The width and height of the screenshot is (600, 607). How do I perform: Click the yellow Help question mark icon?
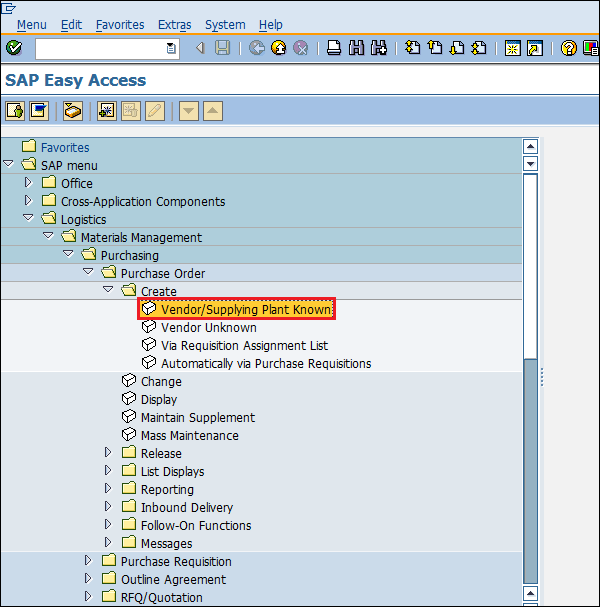pyautogui.click(x=569, y=48)
